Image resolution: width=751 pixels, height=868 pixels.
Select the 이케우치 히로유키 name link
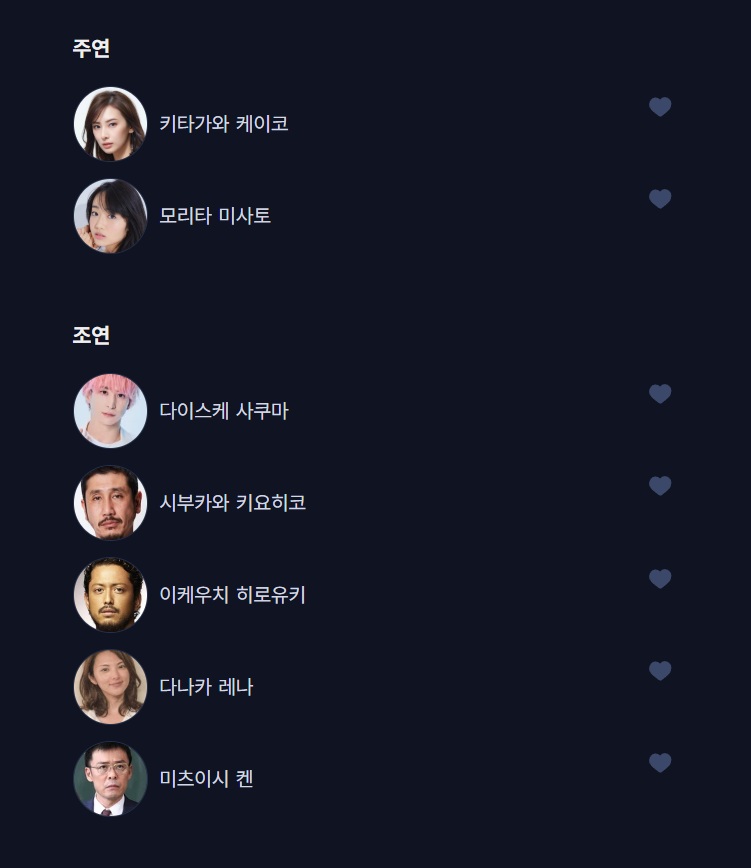[x=232, y=595]
